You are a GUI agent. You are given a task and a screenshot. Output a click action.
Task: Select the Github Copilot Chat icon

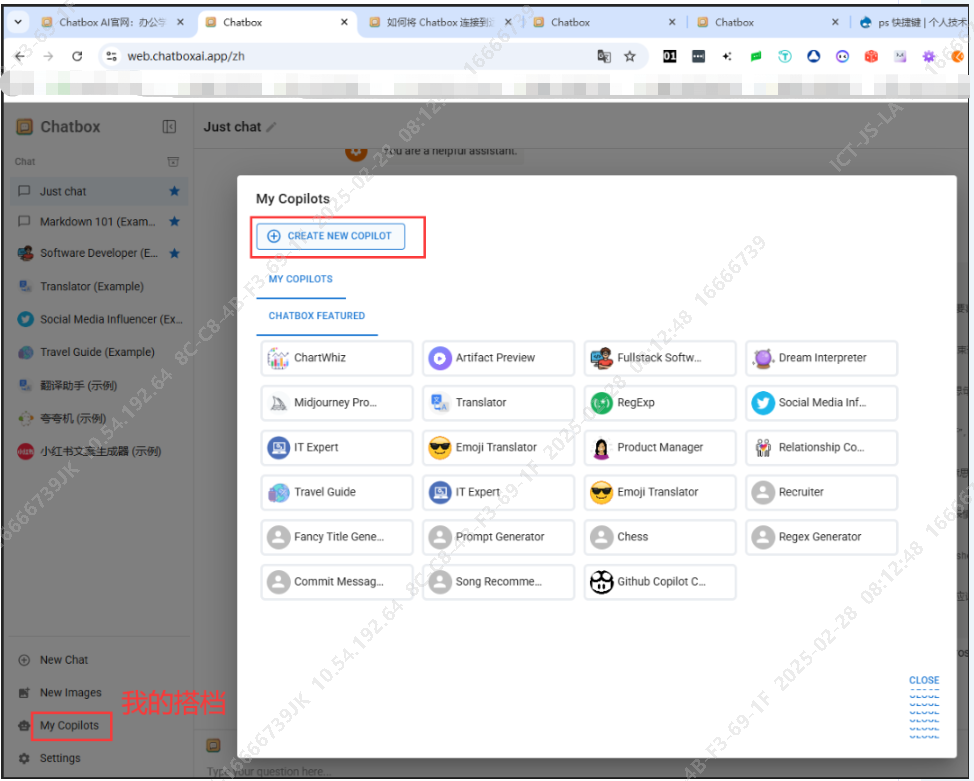[x=601, y=582]
